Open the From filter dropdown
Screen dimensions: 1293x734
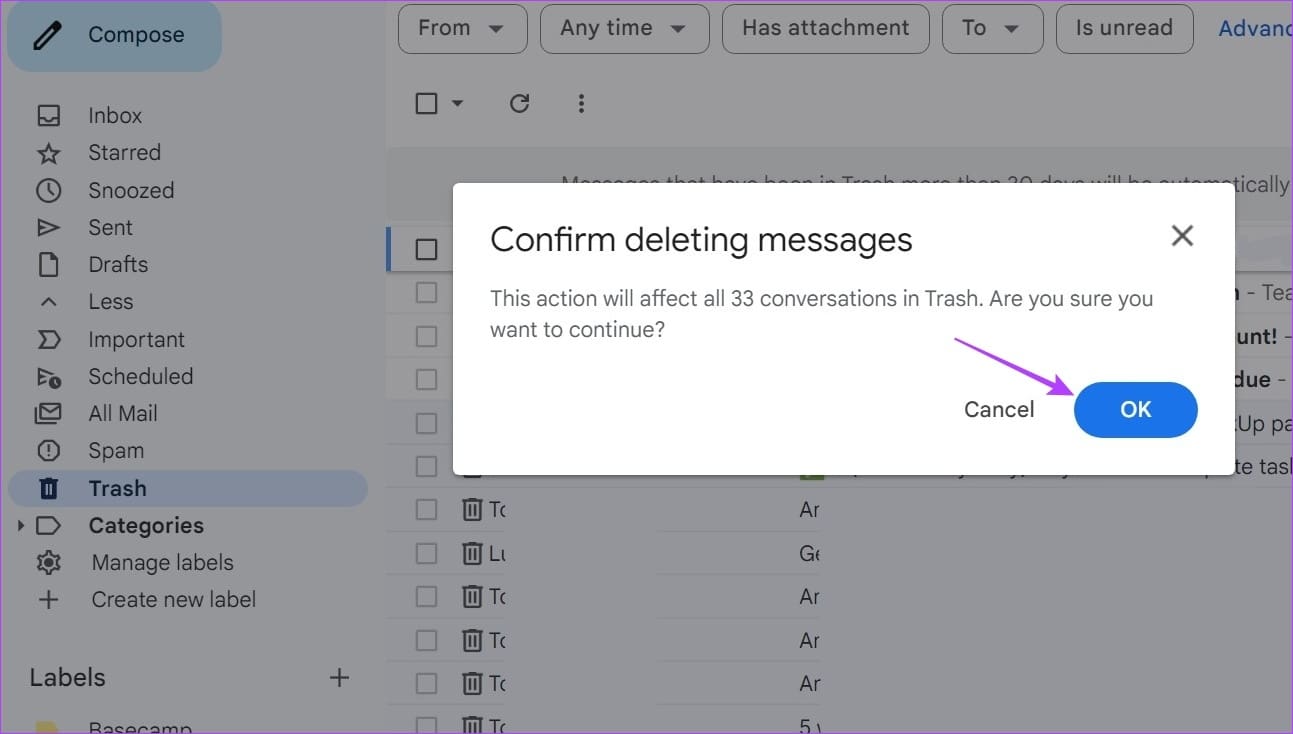coord(462,28)
